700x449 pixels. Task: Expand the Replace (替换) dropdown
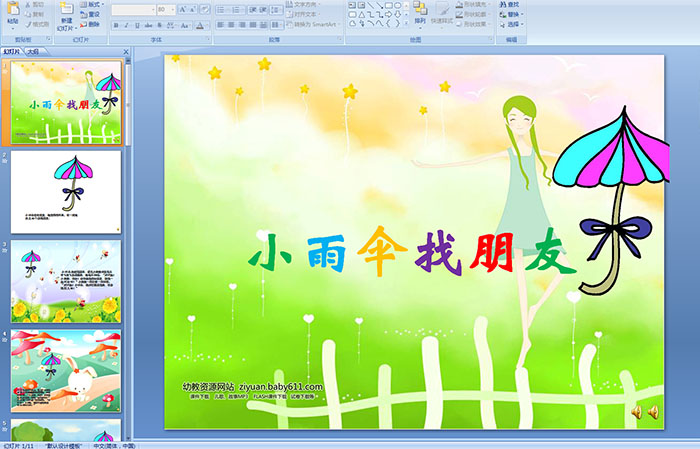(522, 14)
